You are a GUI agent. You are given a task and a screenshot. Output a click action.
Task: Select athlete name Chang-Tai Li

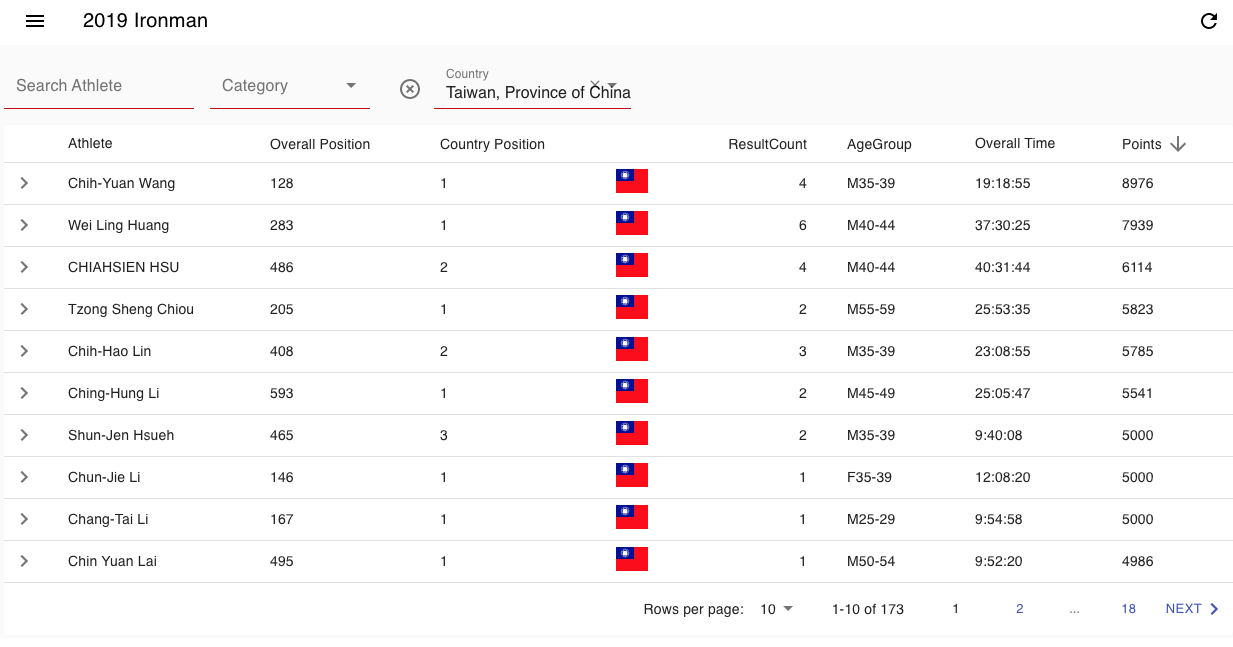pos(108,519)
